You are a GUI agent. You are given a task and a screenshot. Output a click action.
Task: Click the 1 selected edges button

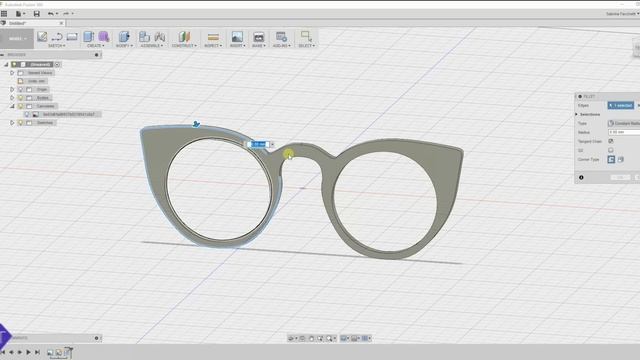click(621, 106)
